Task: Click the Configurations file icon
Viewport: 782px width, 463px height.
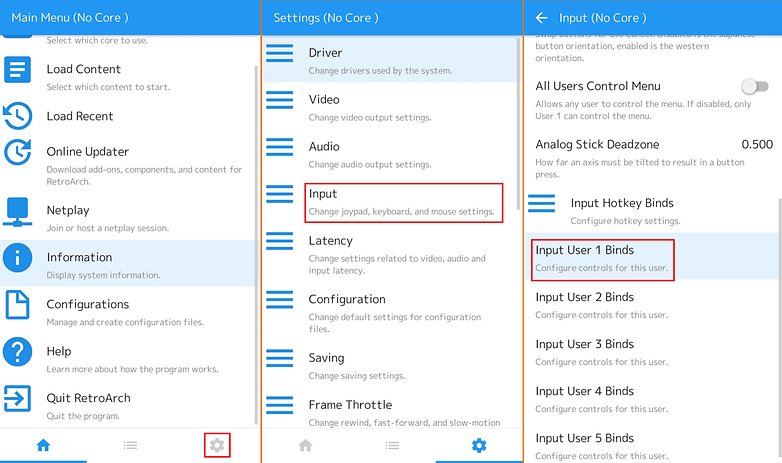Action: coord(17,305)
